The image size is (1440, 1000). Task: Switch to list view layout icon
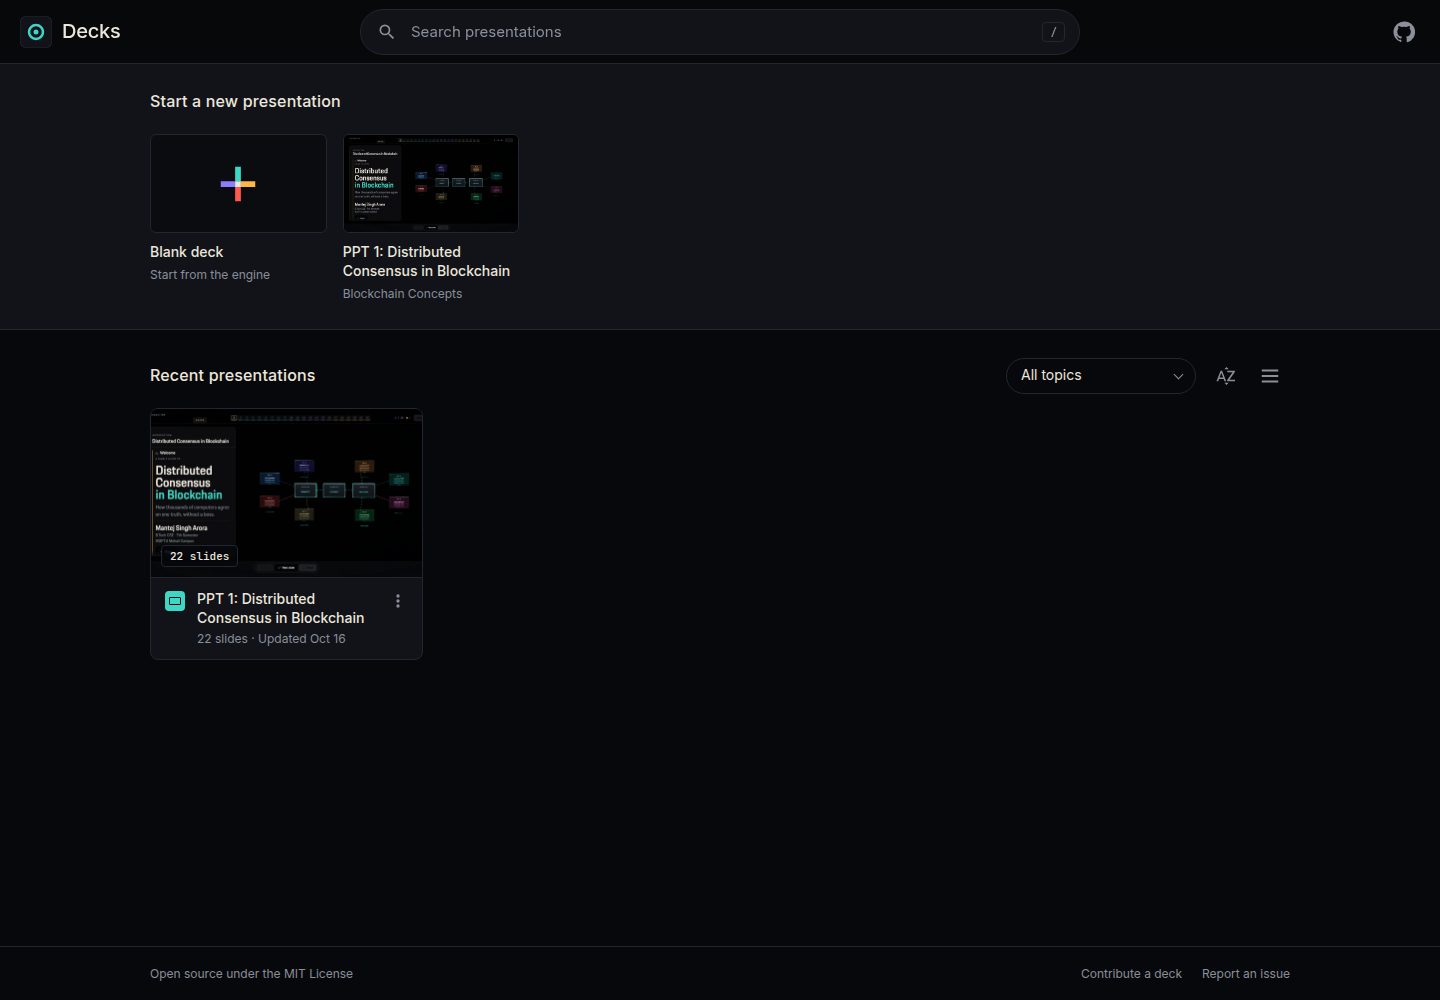1270,376
